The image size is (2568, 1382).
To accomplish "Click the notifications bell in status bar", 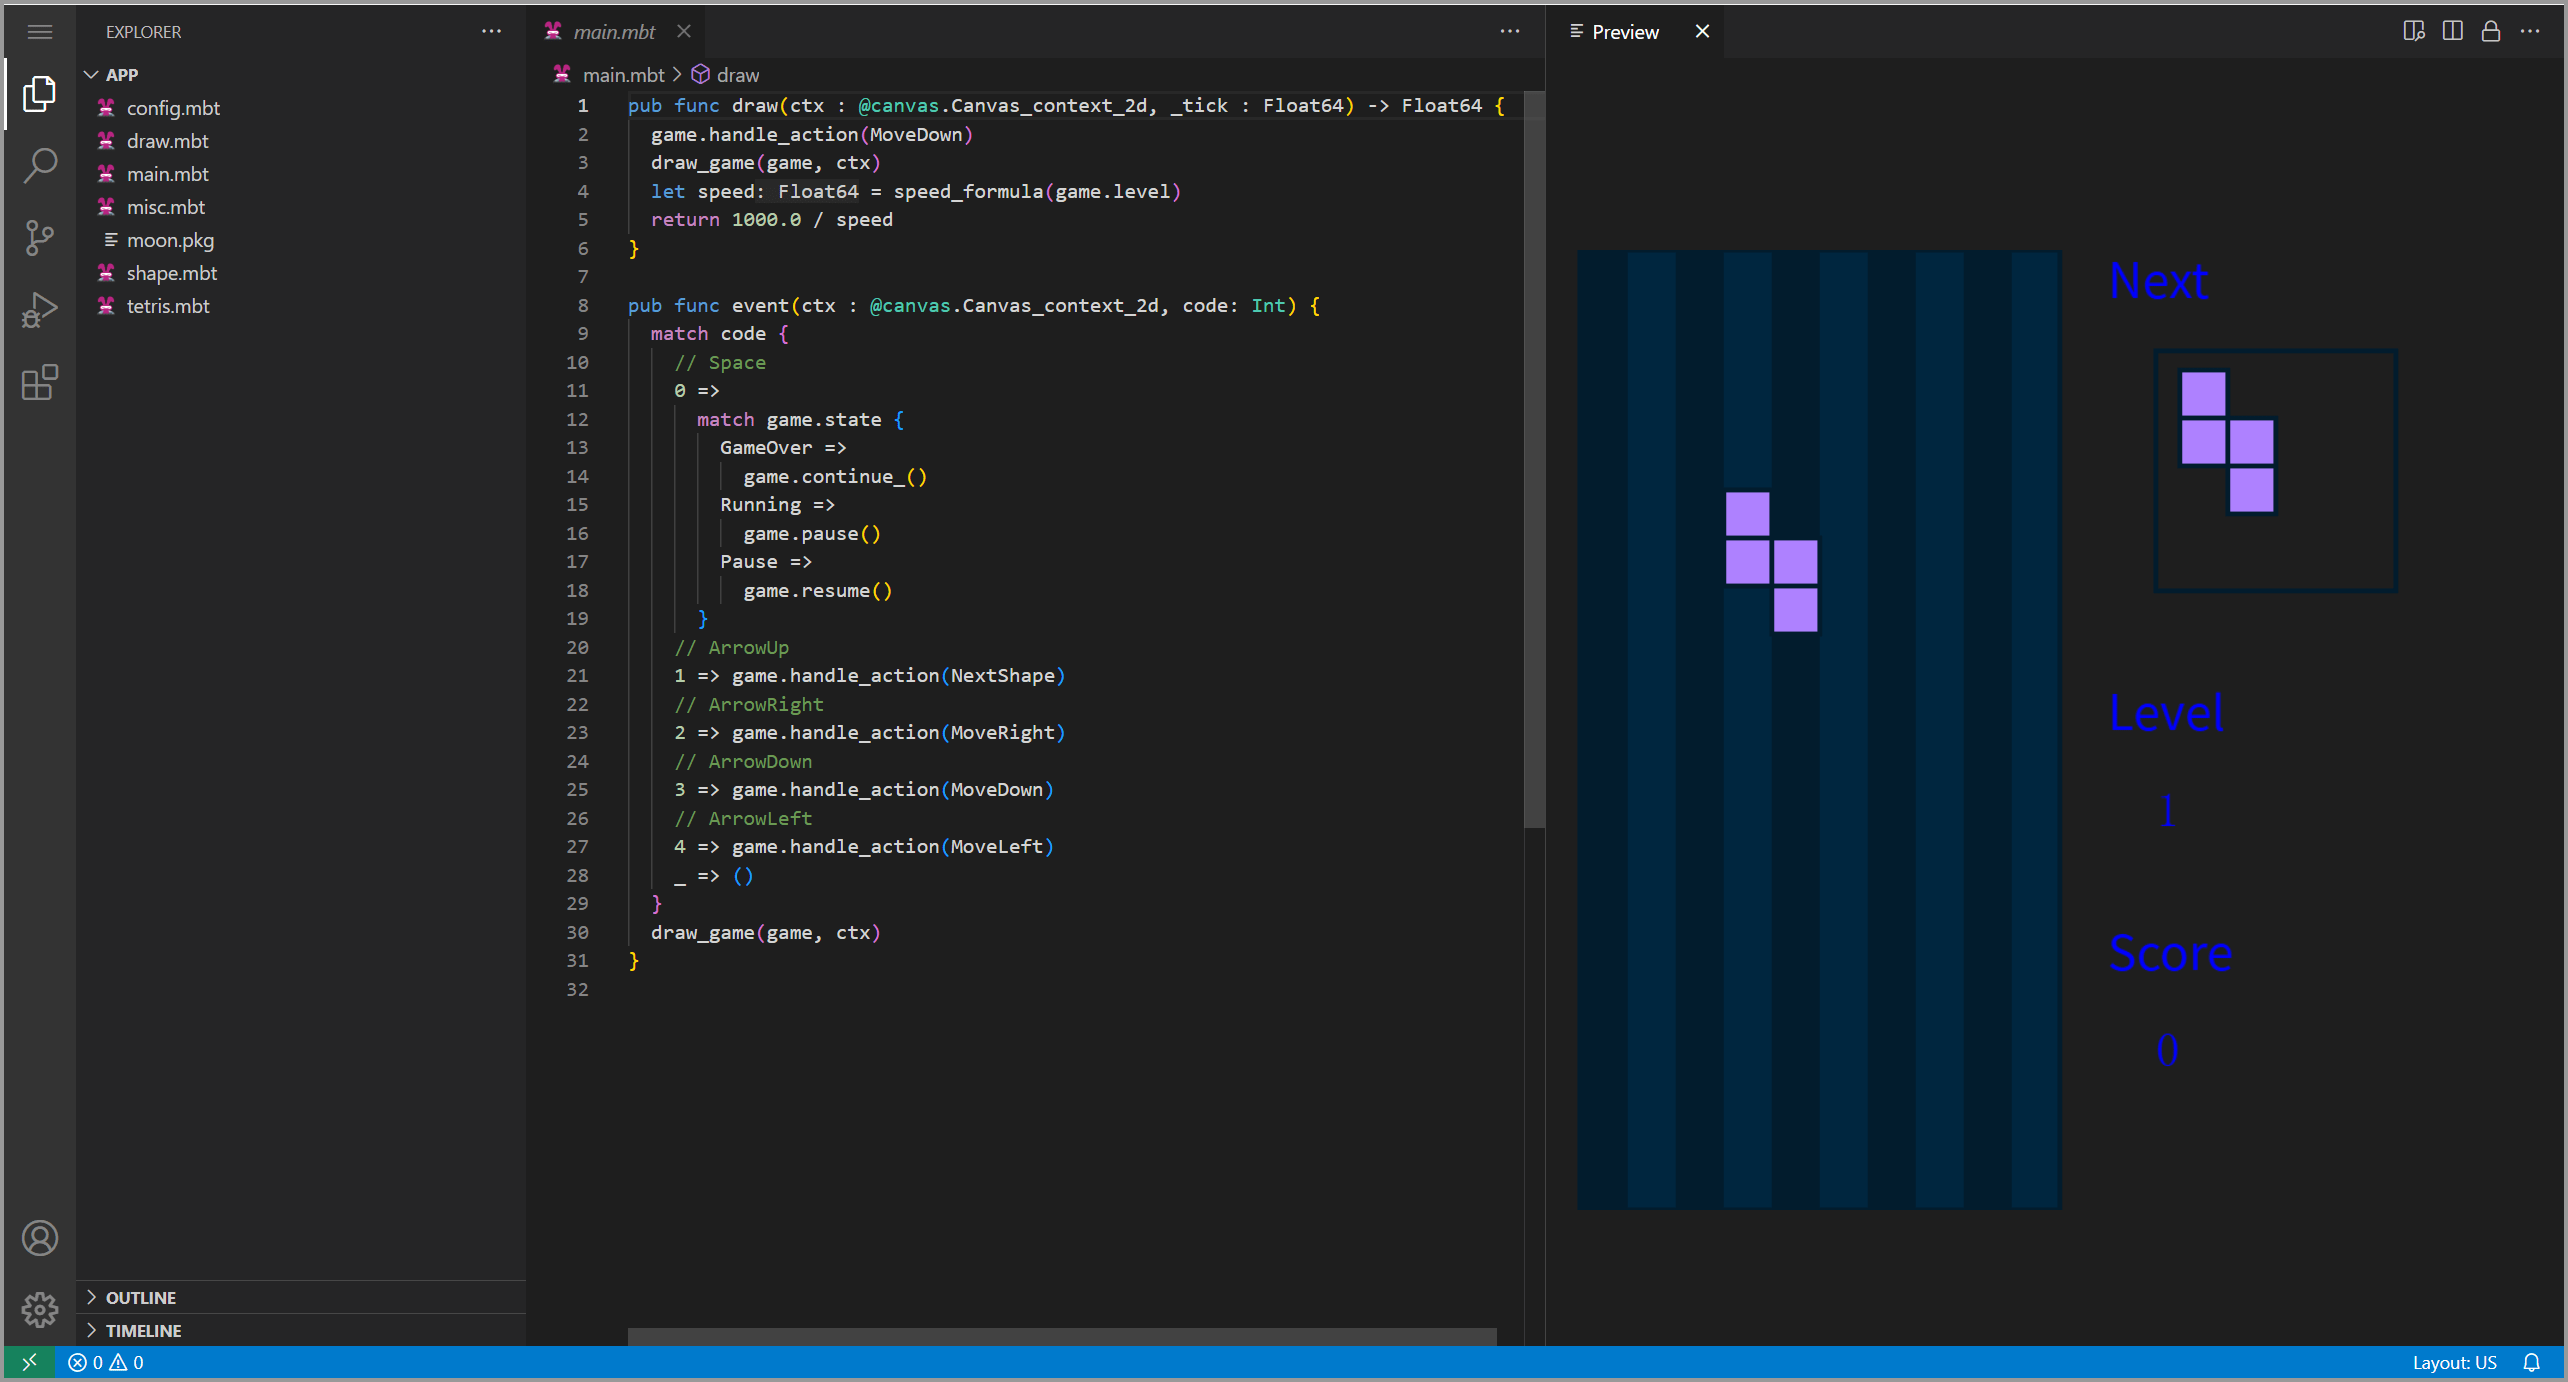I will point(2531,1362).
